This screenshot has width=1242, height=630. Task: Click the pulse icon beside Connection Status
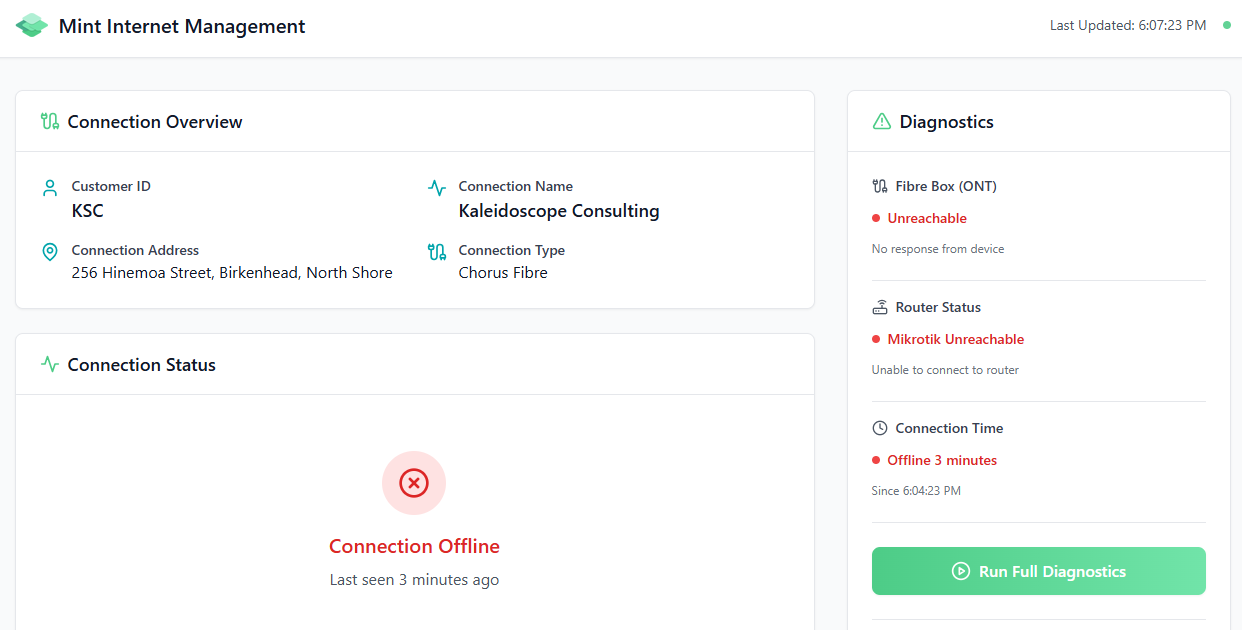click(x=50, y=364)
